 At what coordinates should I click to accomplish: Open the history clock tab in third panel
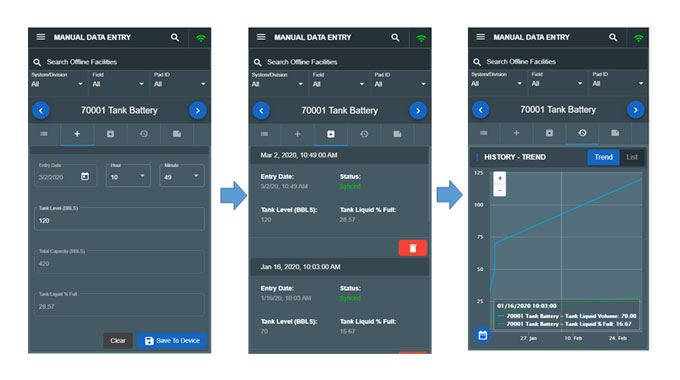click(582, 133)
